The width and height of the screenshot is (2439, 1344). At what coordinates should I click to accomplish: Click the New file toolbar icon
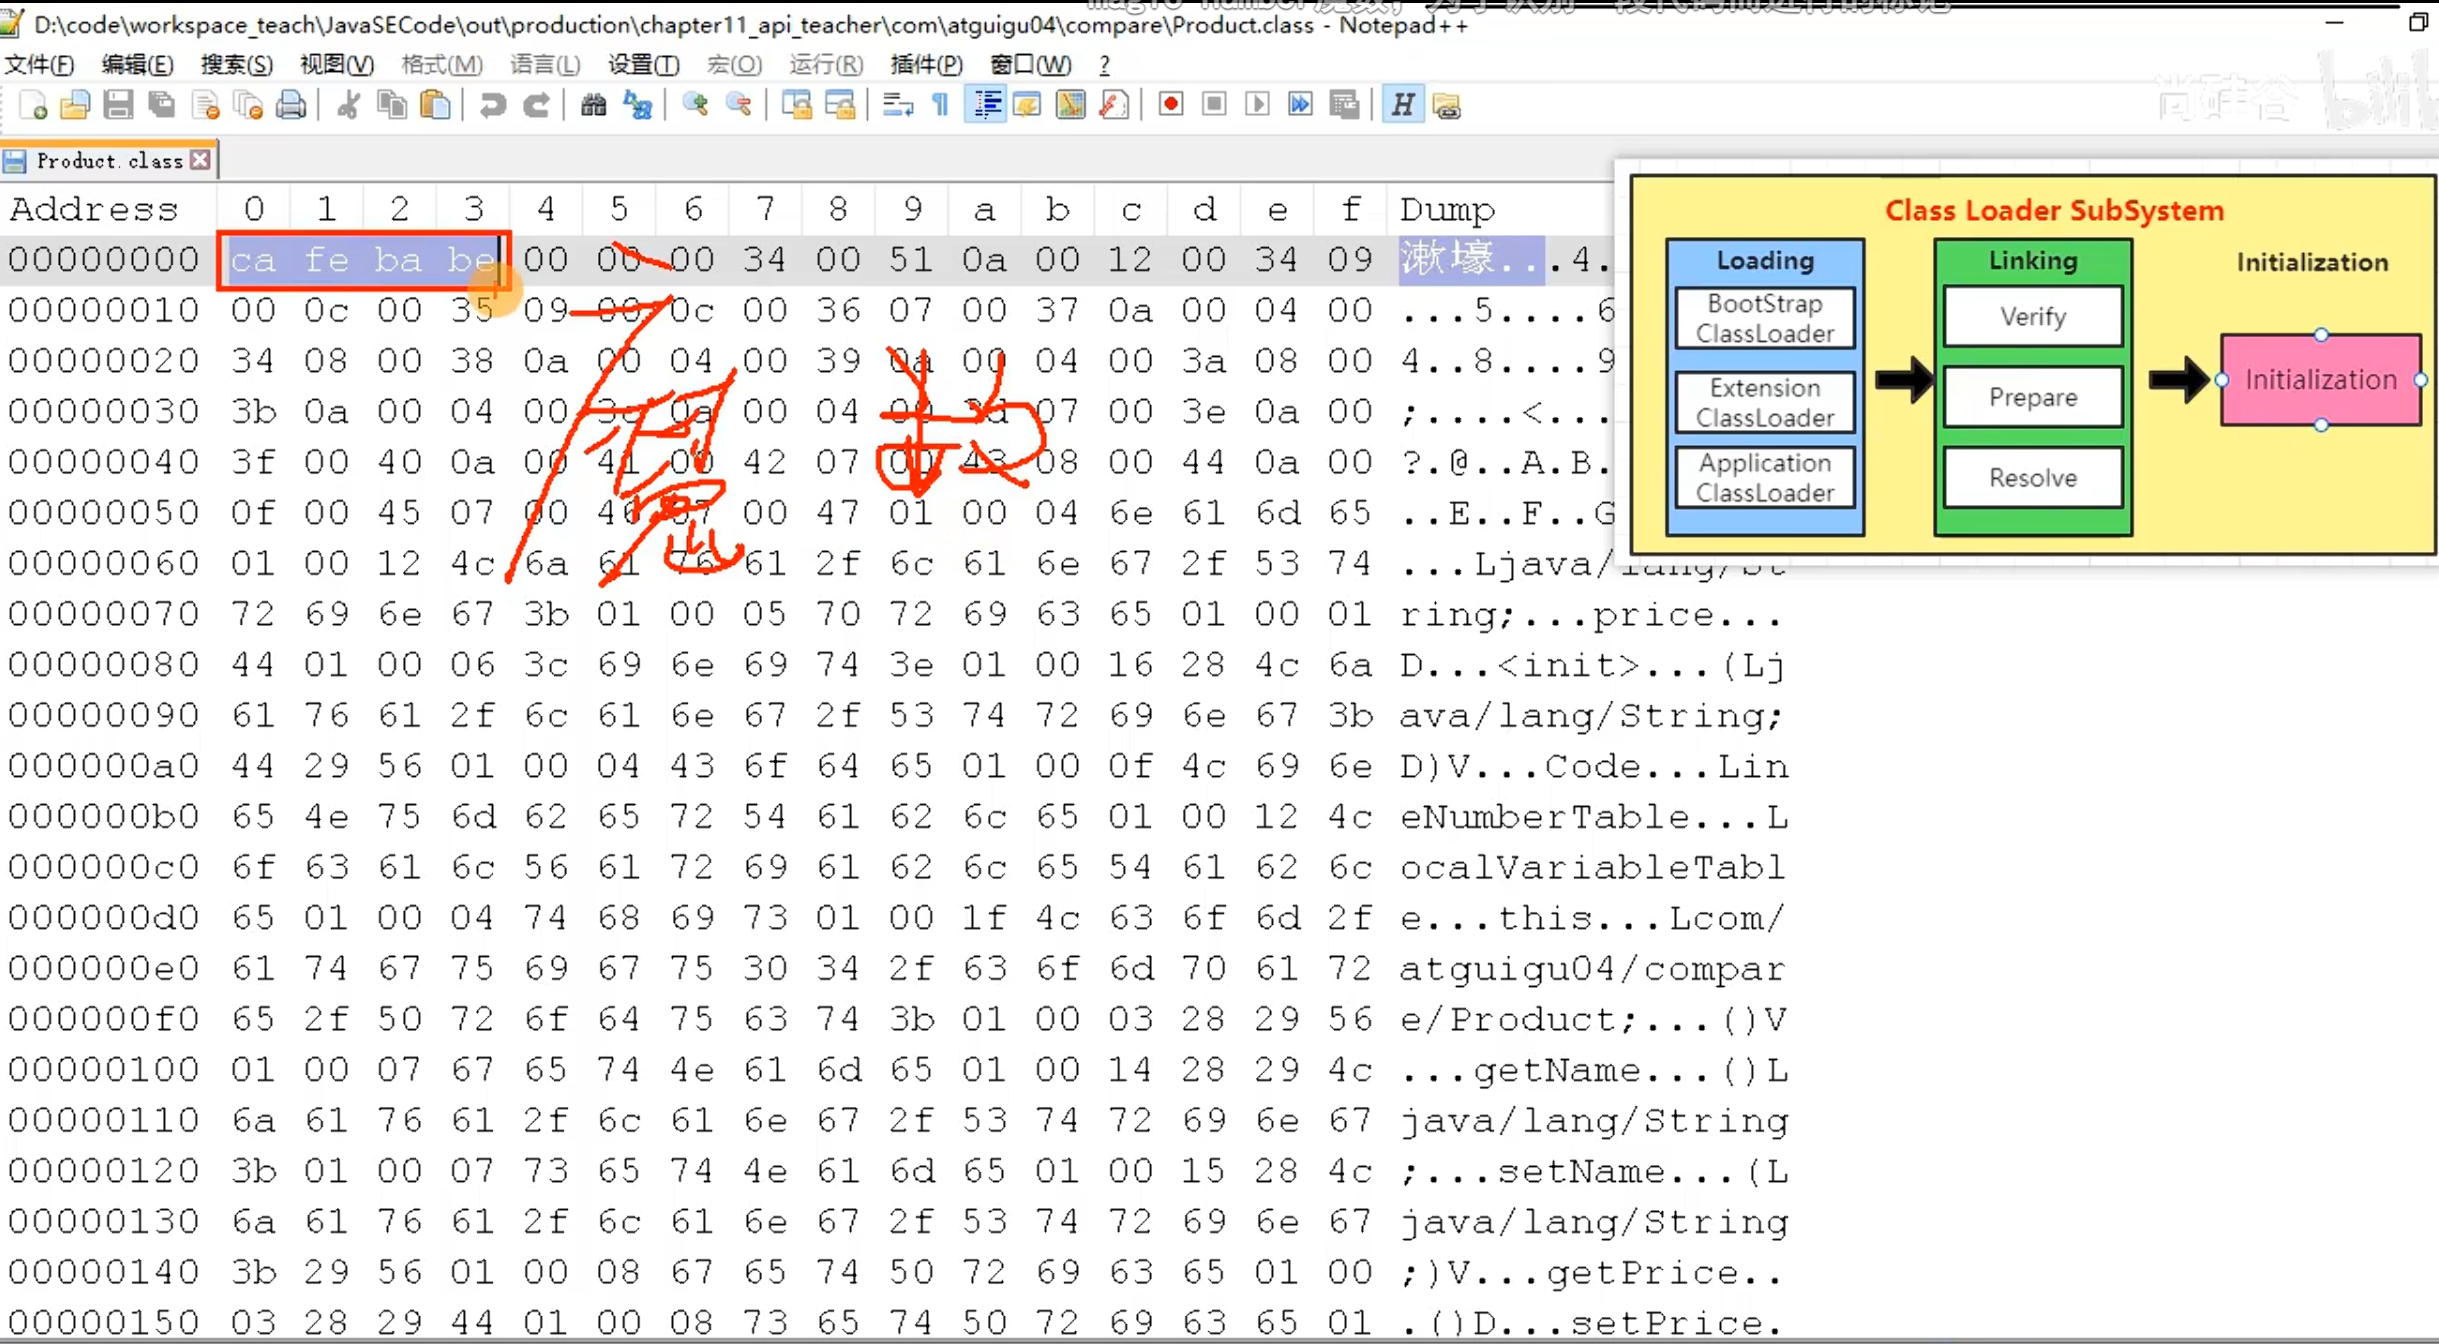tap(33, 105)
